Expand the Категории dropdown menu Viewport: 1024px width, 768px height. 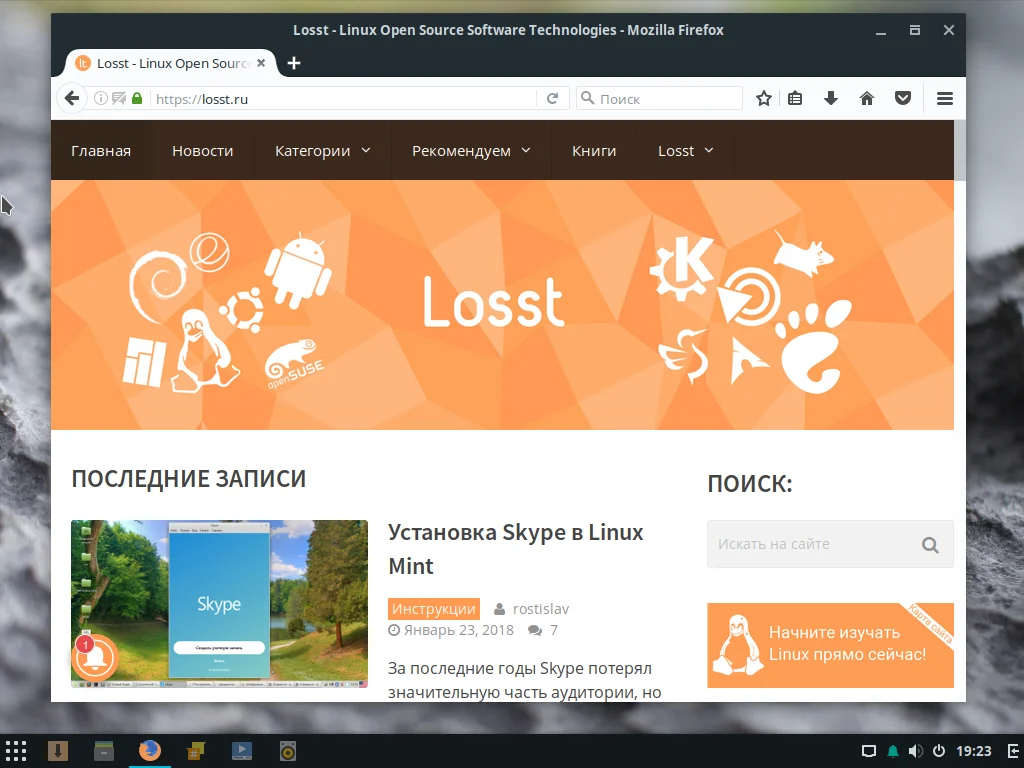coord(323,151)
